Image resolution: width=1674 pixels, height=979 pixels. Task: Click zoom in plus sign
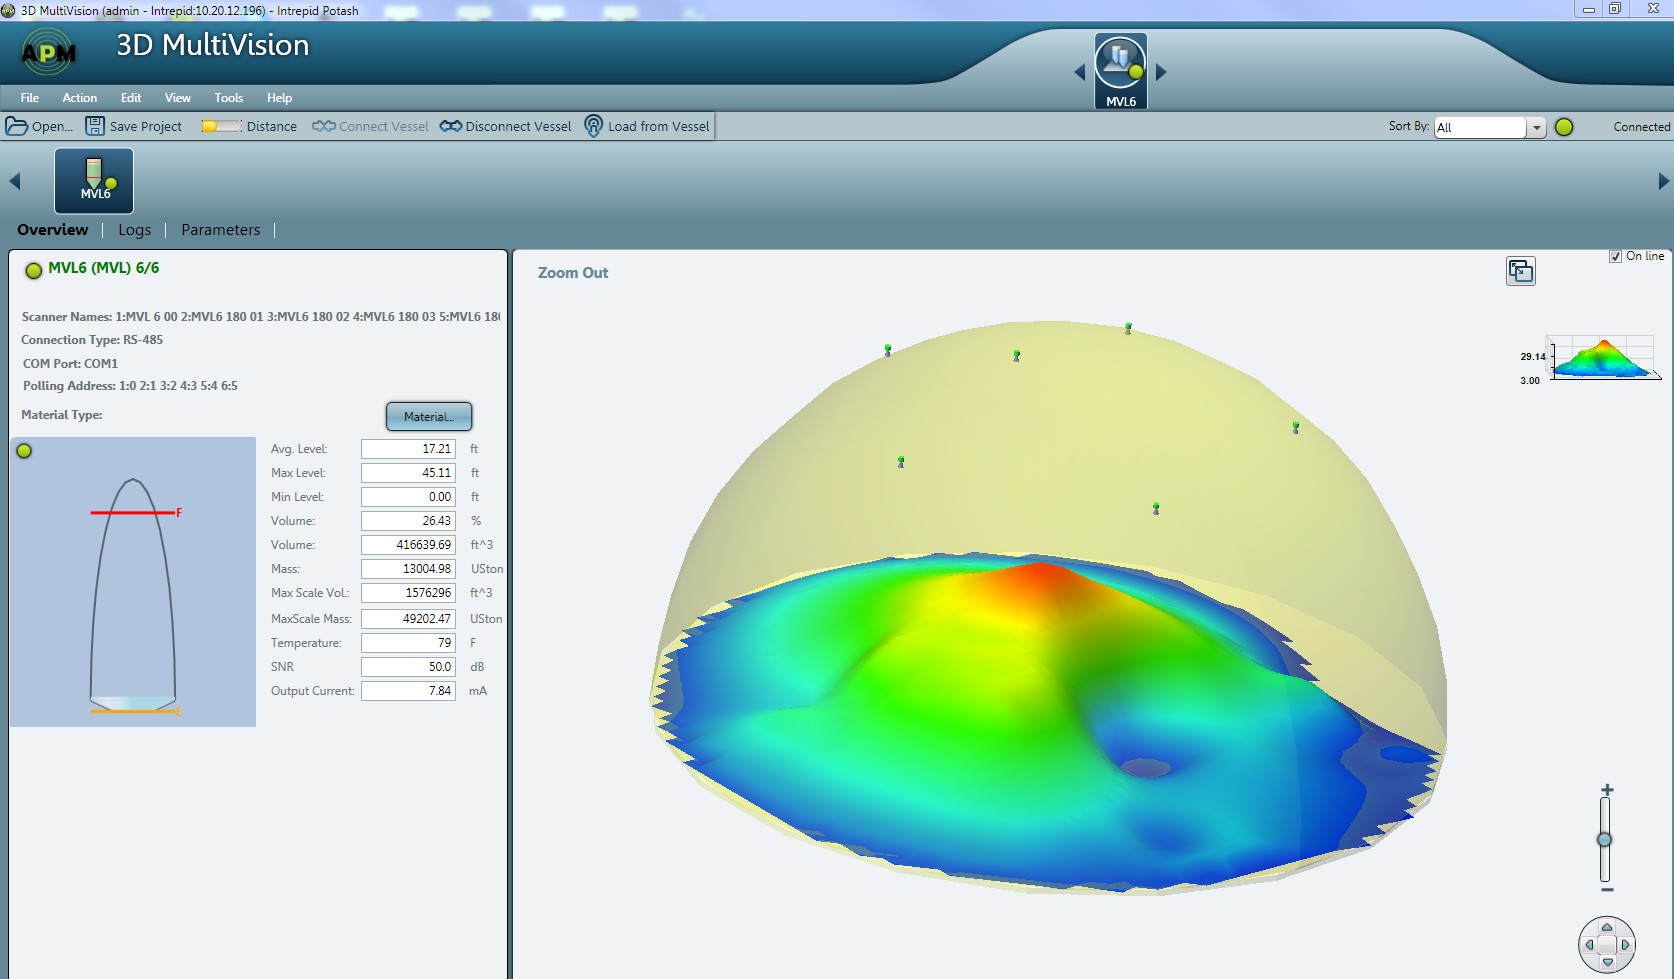(x=1607, y=790)
